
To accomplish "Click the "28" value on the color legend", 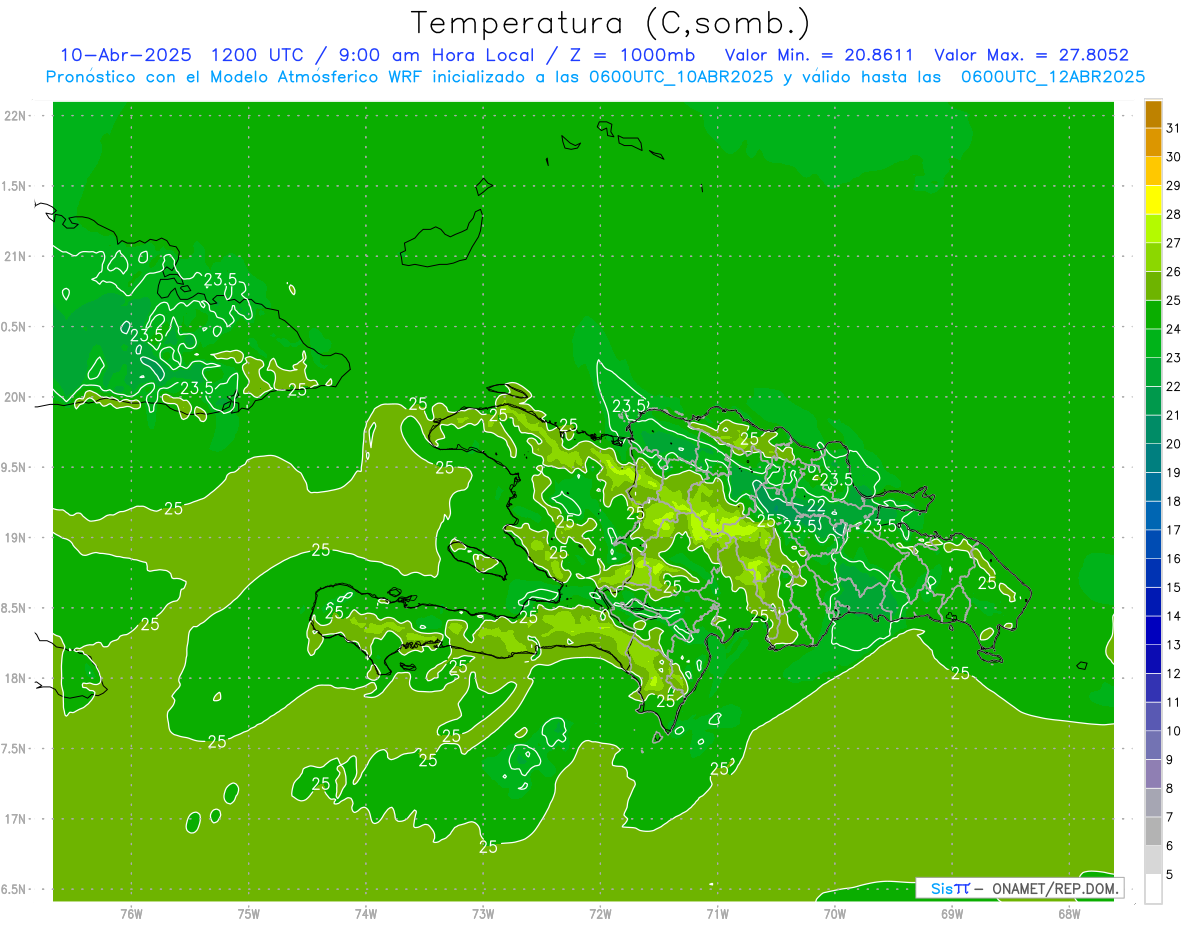I will 1174,214.
